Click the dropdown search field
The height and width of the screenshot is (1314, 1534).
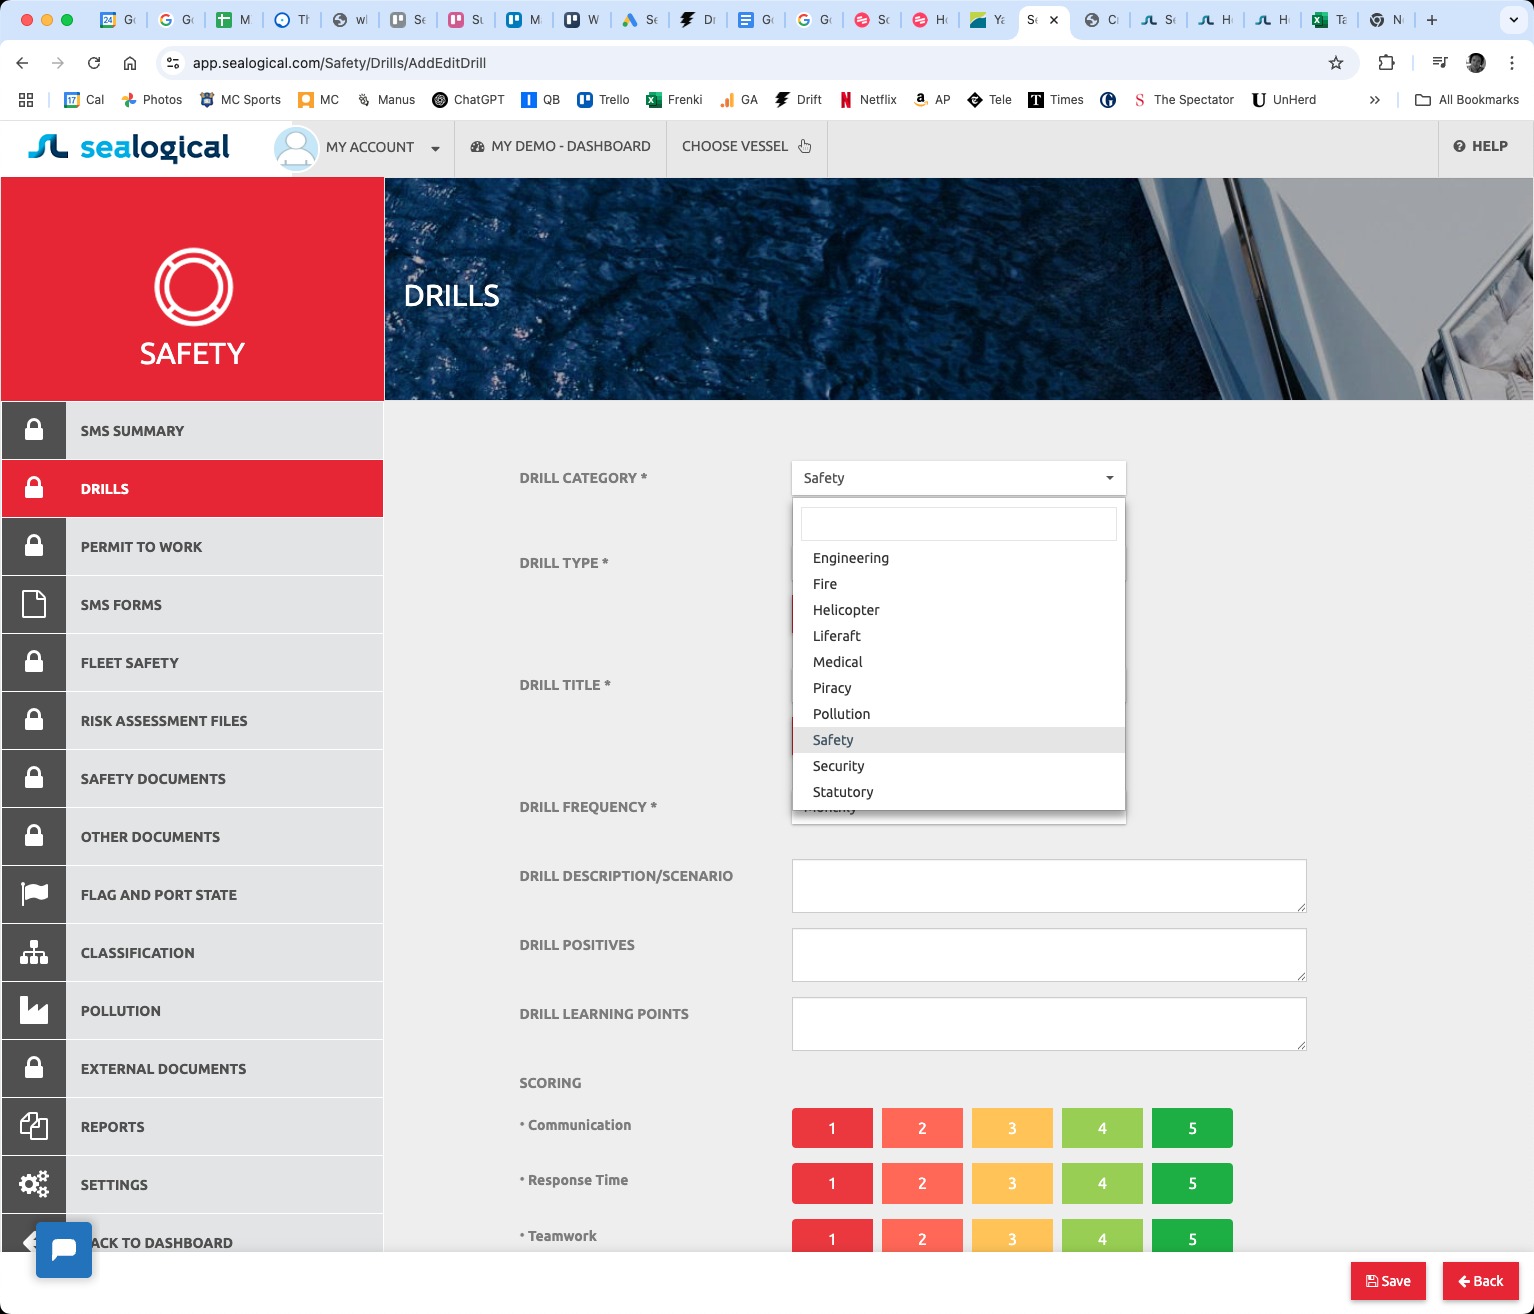958,524
